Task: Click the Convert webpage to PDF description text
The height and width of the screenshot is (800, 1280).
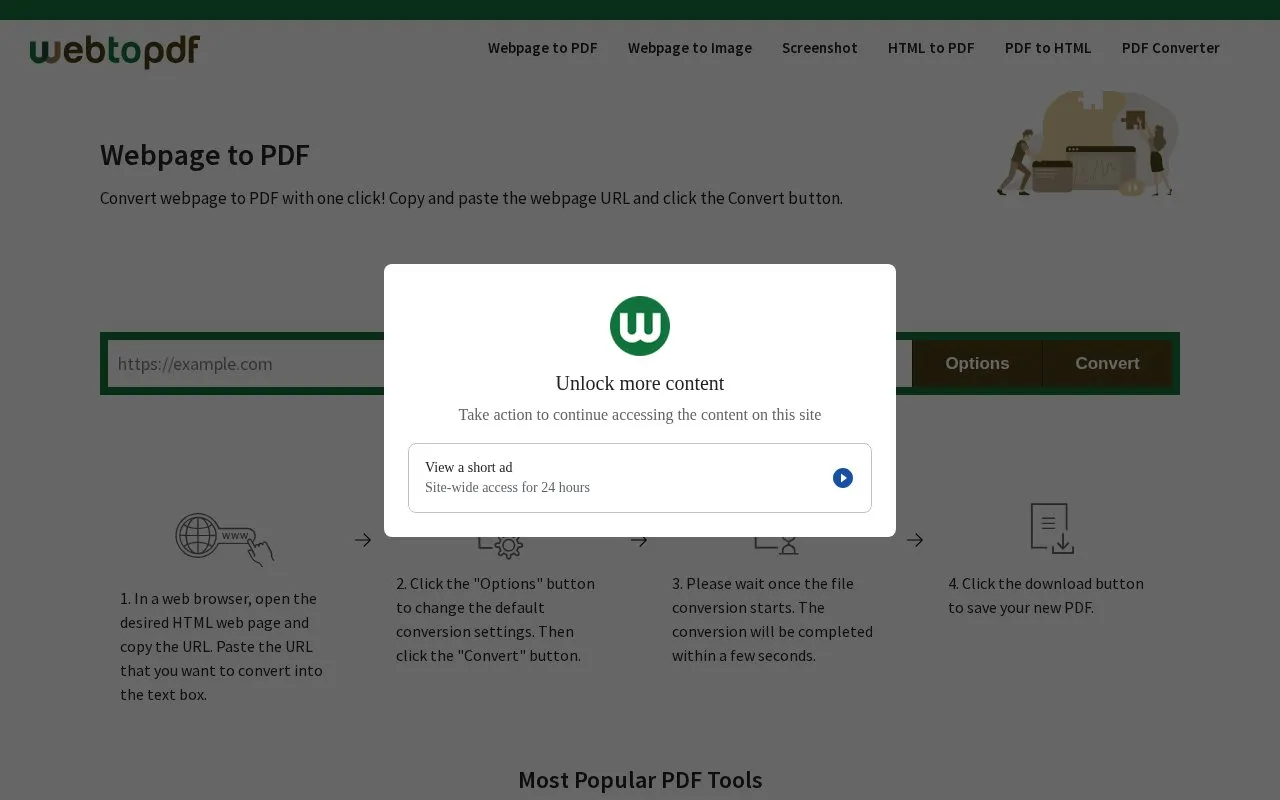Action: pos(471,198)
